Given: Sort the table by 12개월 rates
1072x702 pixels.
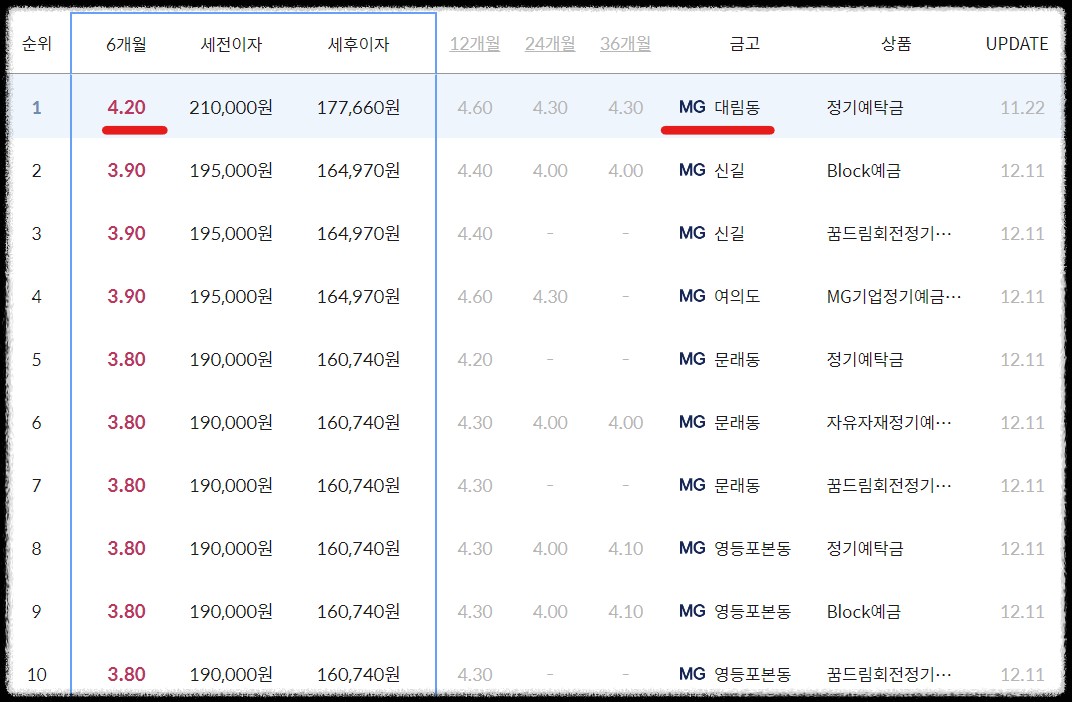Looking at the screenshot, I should tap(474, 43).
